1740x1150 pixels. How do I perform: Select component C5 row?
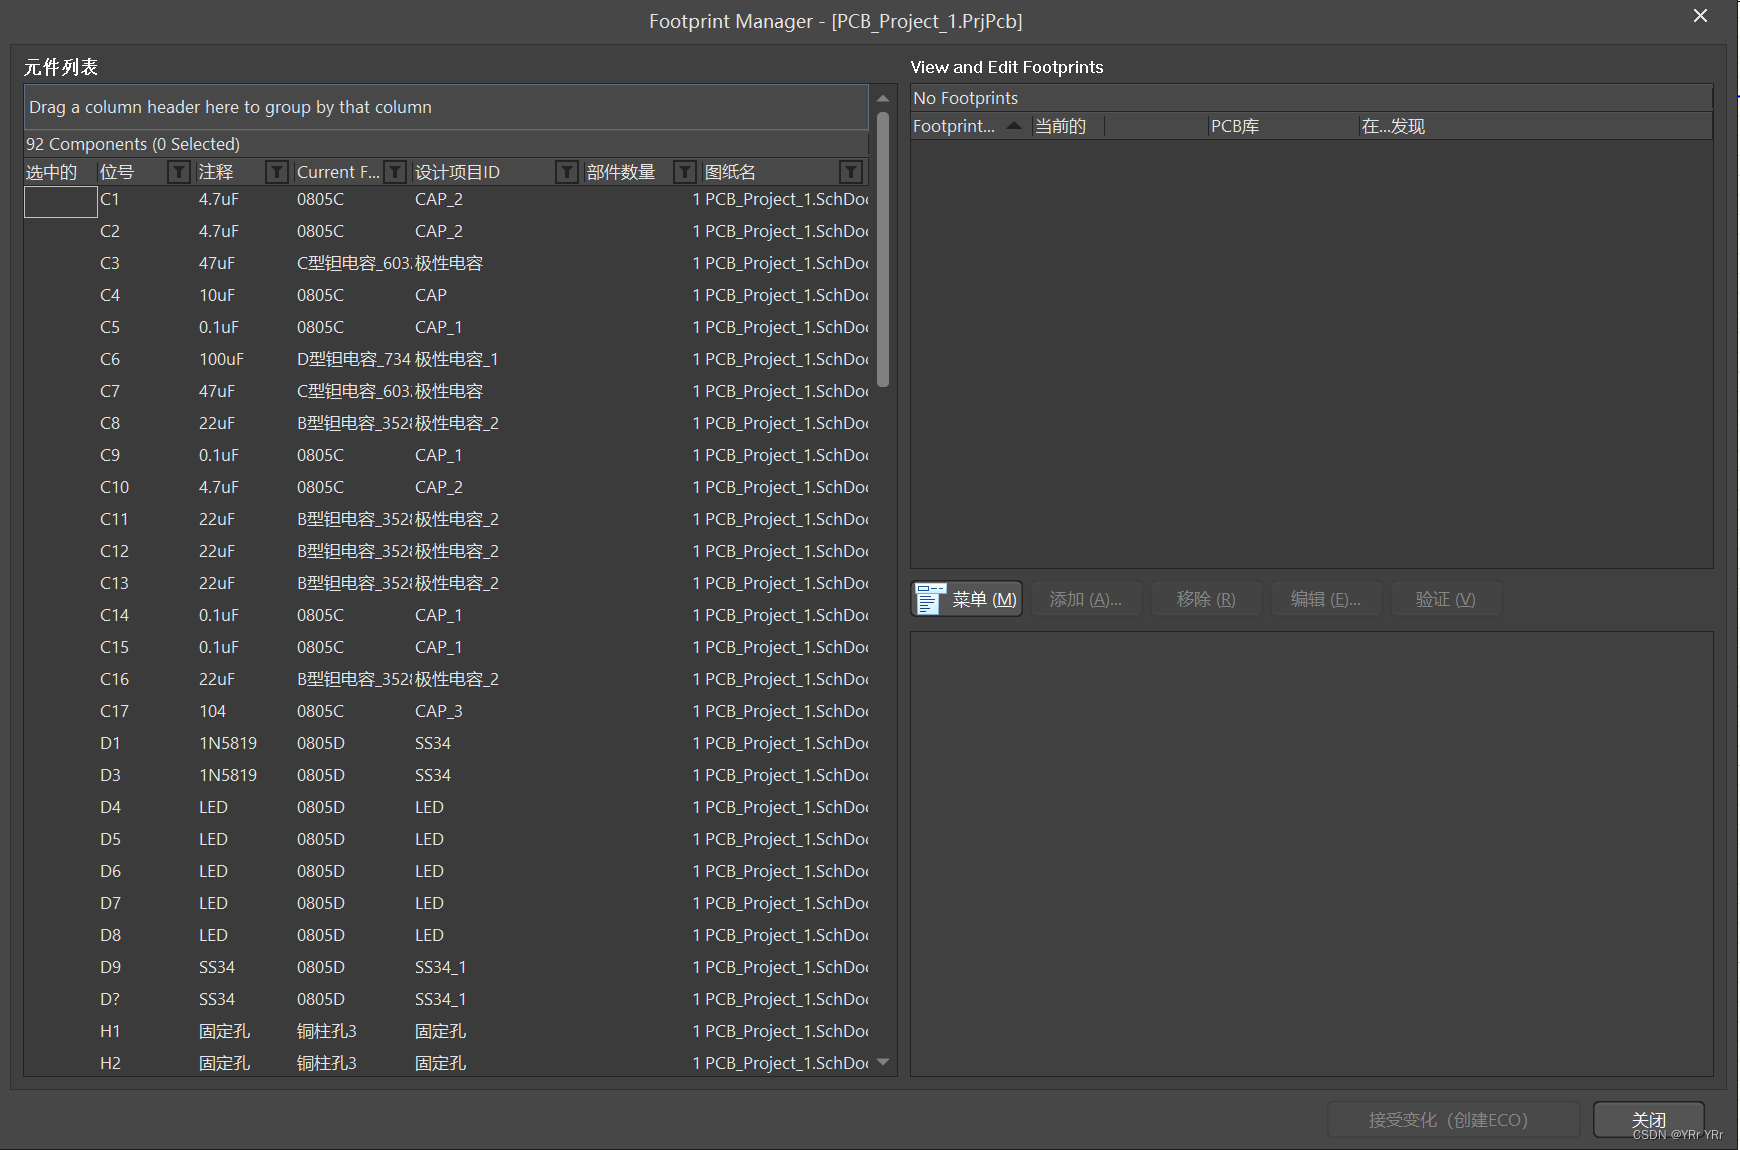pyautogui.click(x=446, y=327)
